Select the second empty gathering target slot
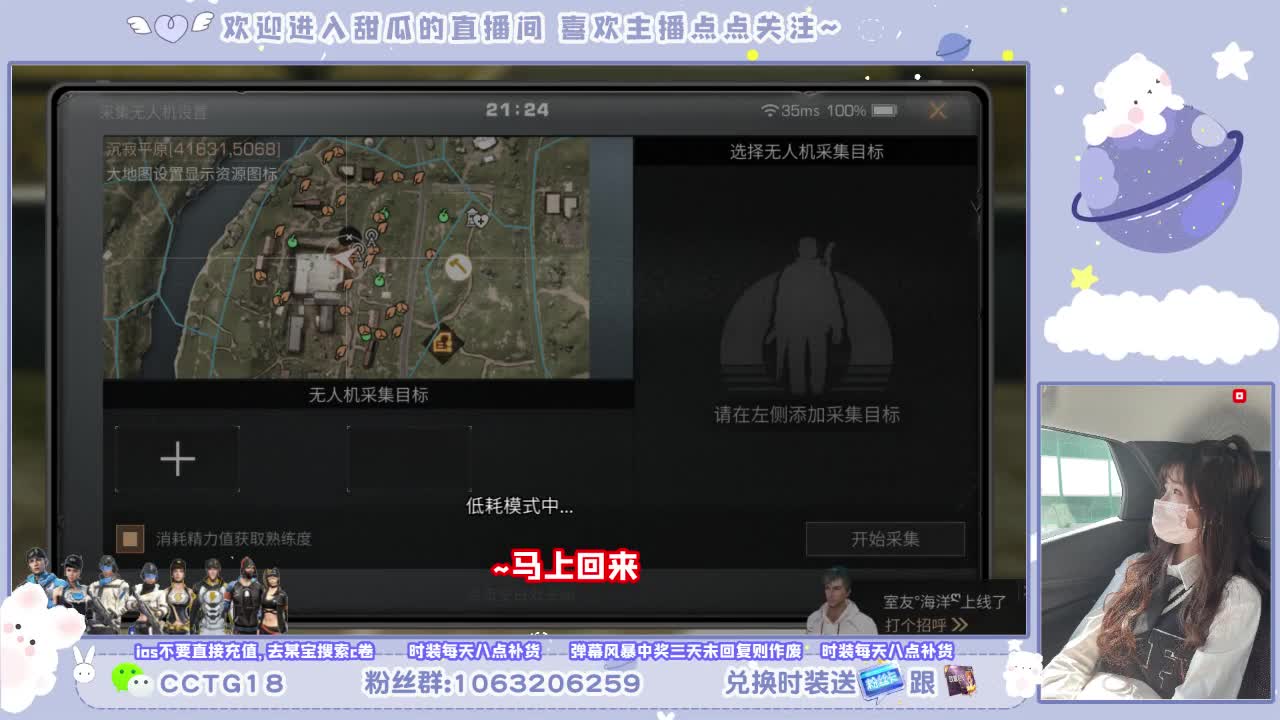1280x720 pixels. 409,459
